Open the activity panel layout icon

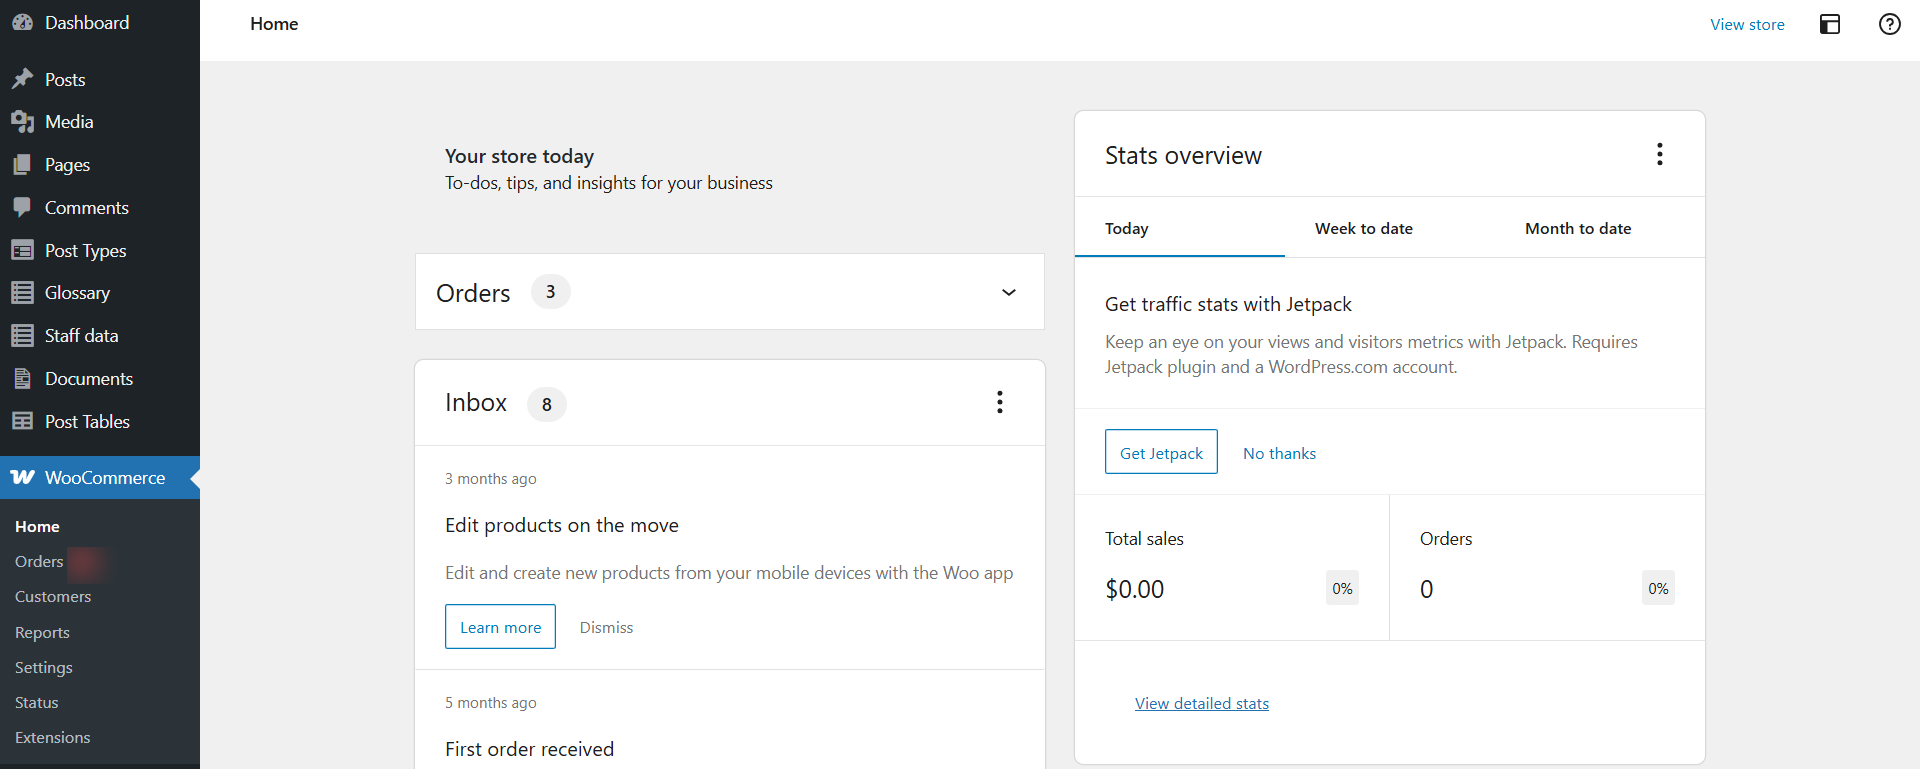point(1830,24)
